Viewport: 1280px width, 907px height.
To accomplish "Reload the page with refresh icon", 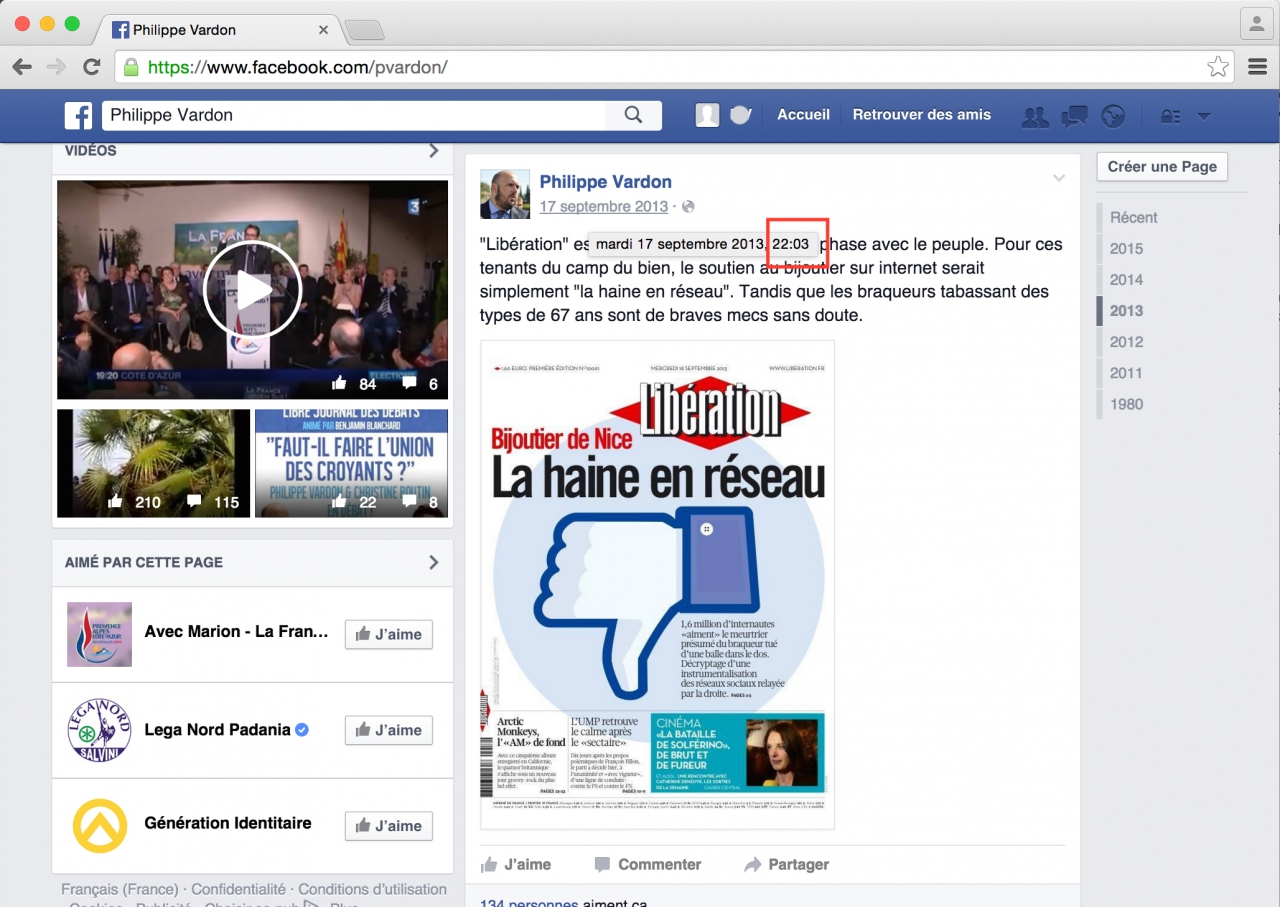I will [91, 67].
